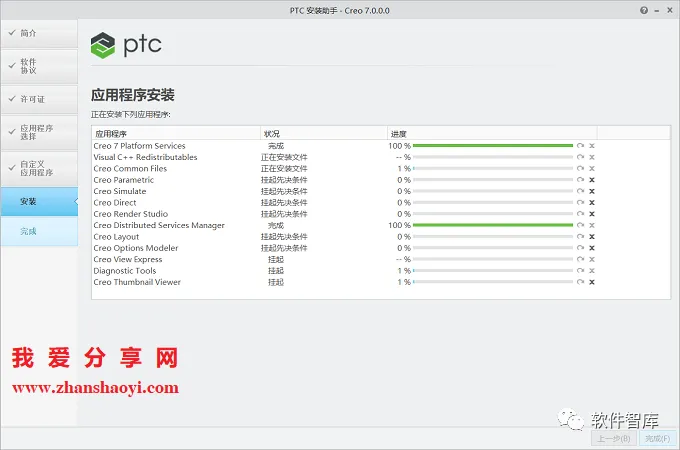Go to the 应用程序选择 step in sidebar
The width and height of the screenshot is (680, 450).
39,132
